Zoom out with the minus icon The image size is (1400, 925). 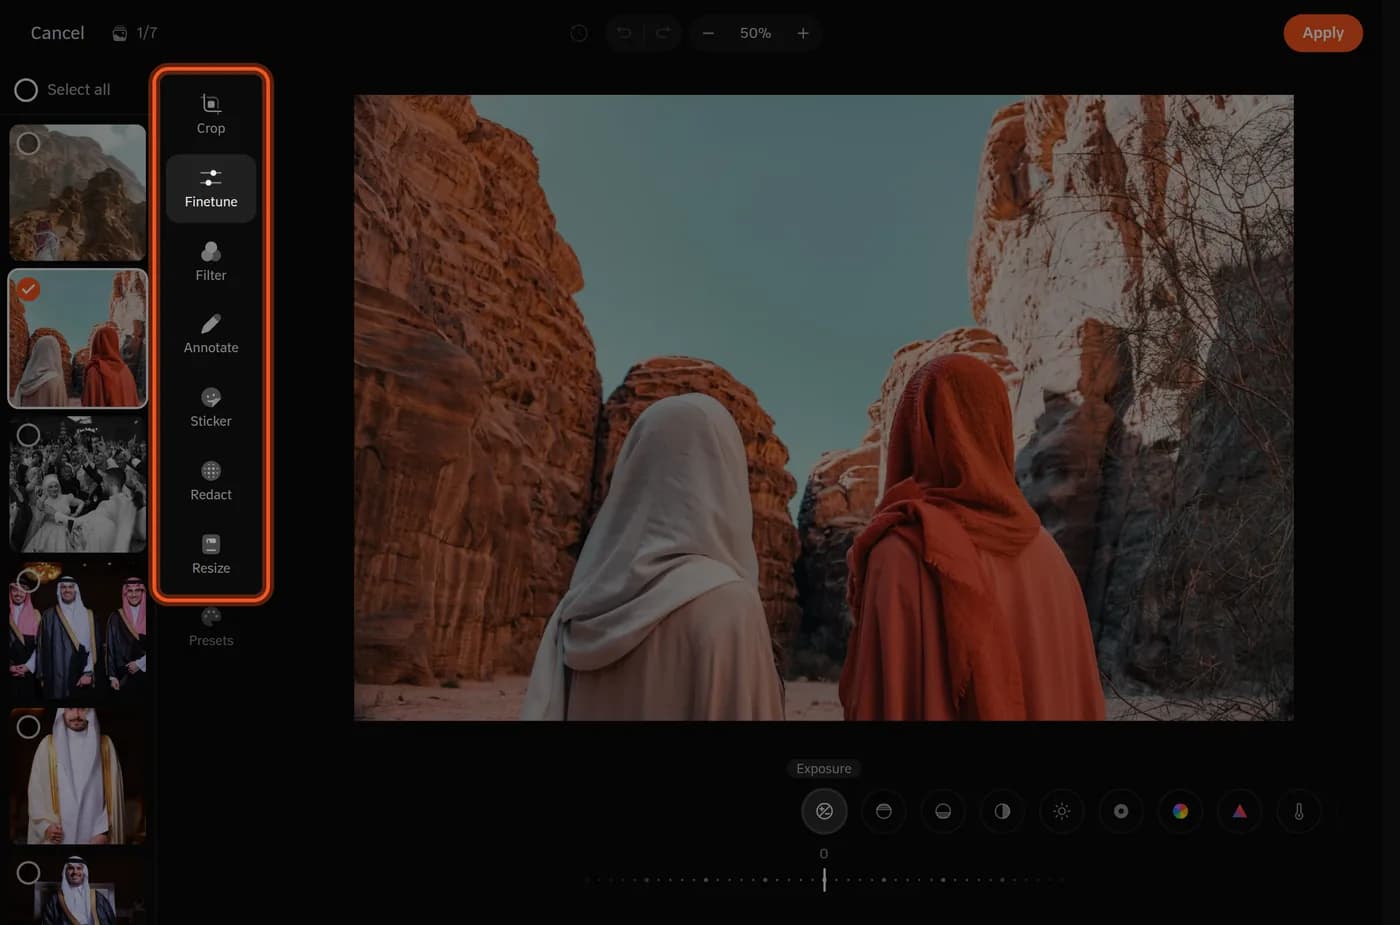(x=708, y=33)
